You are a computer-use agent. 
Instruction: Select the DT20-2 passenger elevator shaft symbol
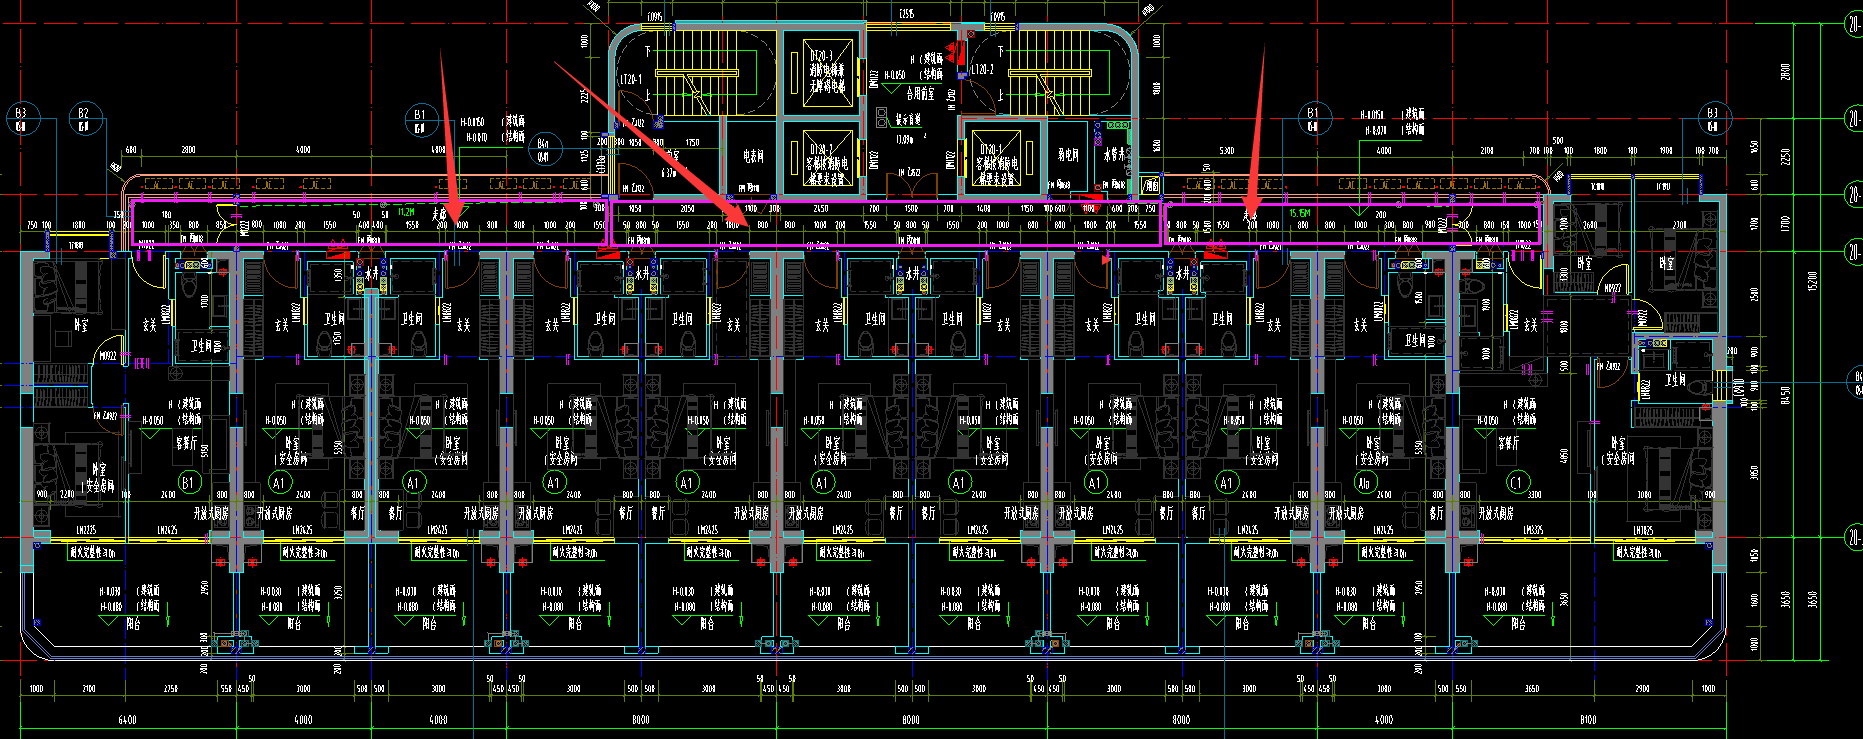pos(829,157)
